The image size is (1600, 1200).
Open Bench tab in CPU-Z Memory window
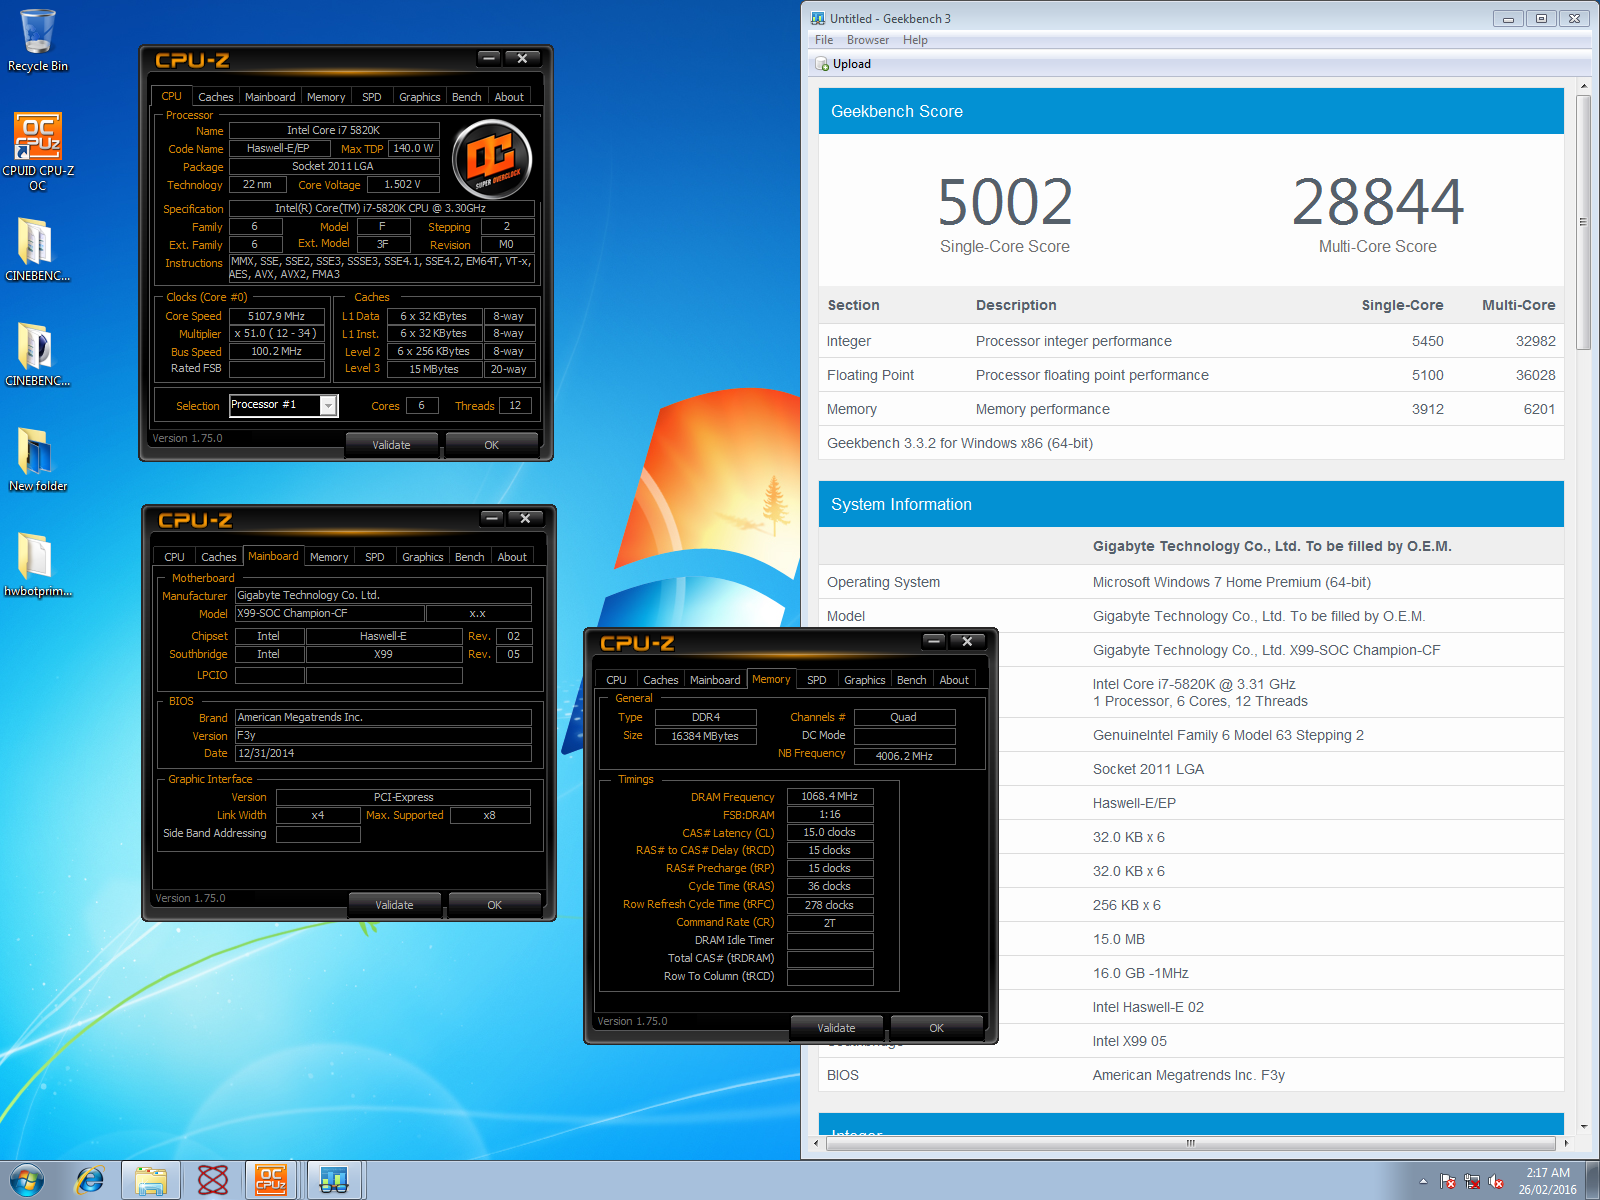pos(912,680)
